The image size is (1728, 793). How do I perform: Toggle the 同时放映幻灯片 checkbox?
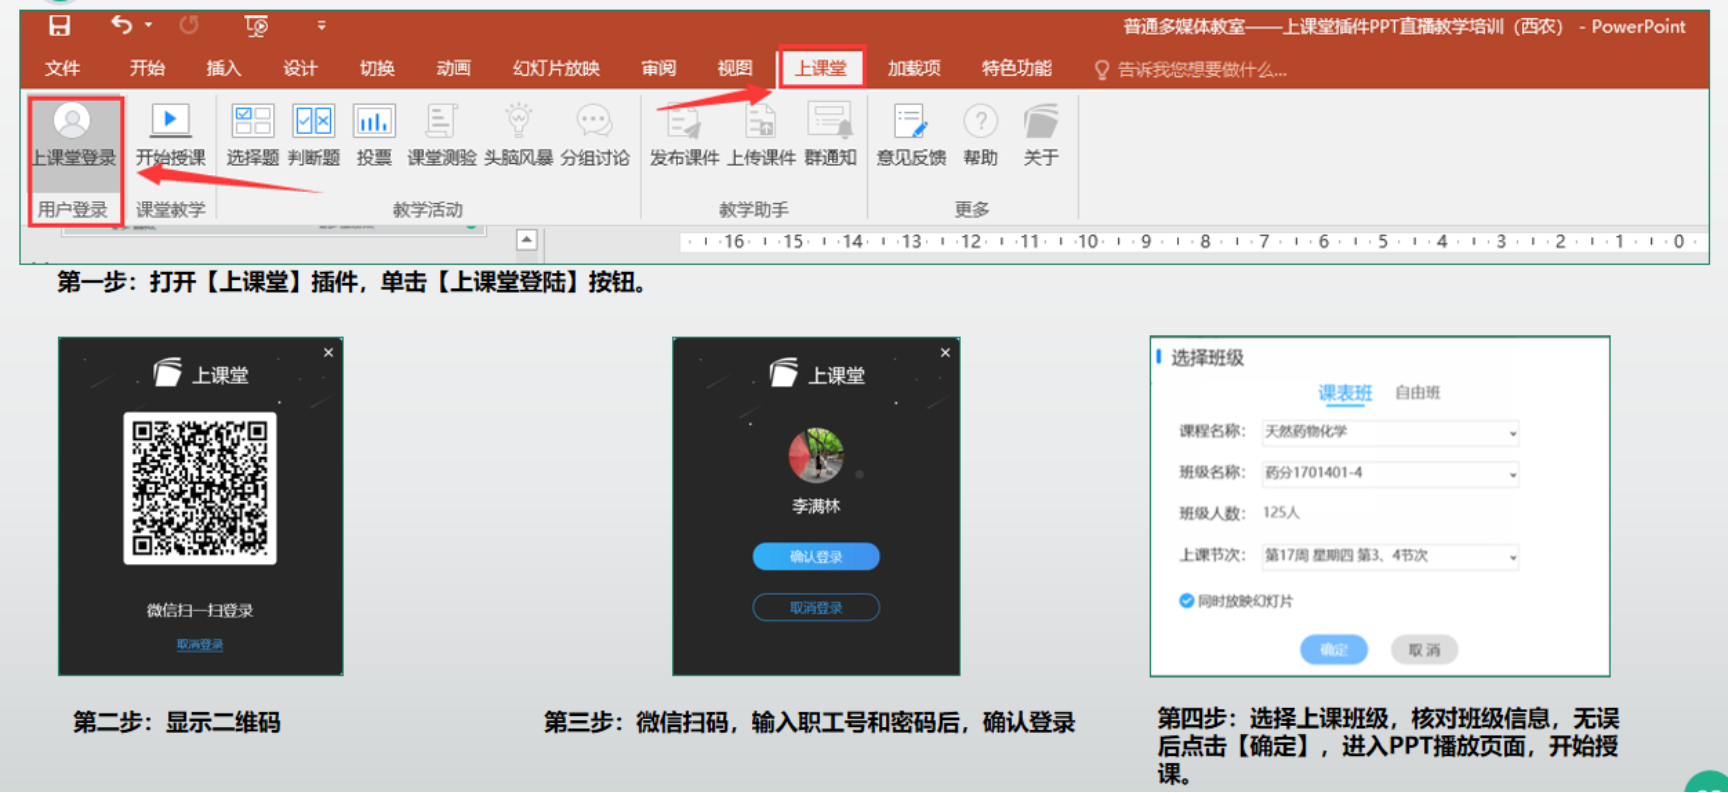click(1186, 601)
